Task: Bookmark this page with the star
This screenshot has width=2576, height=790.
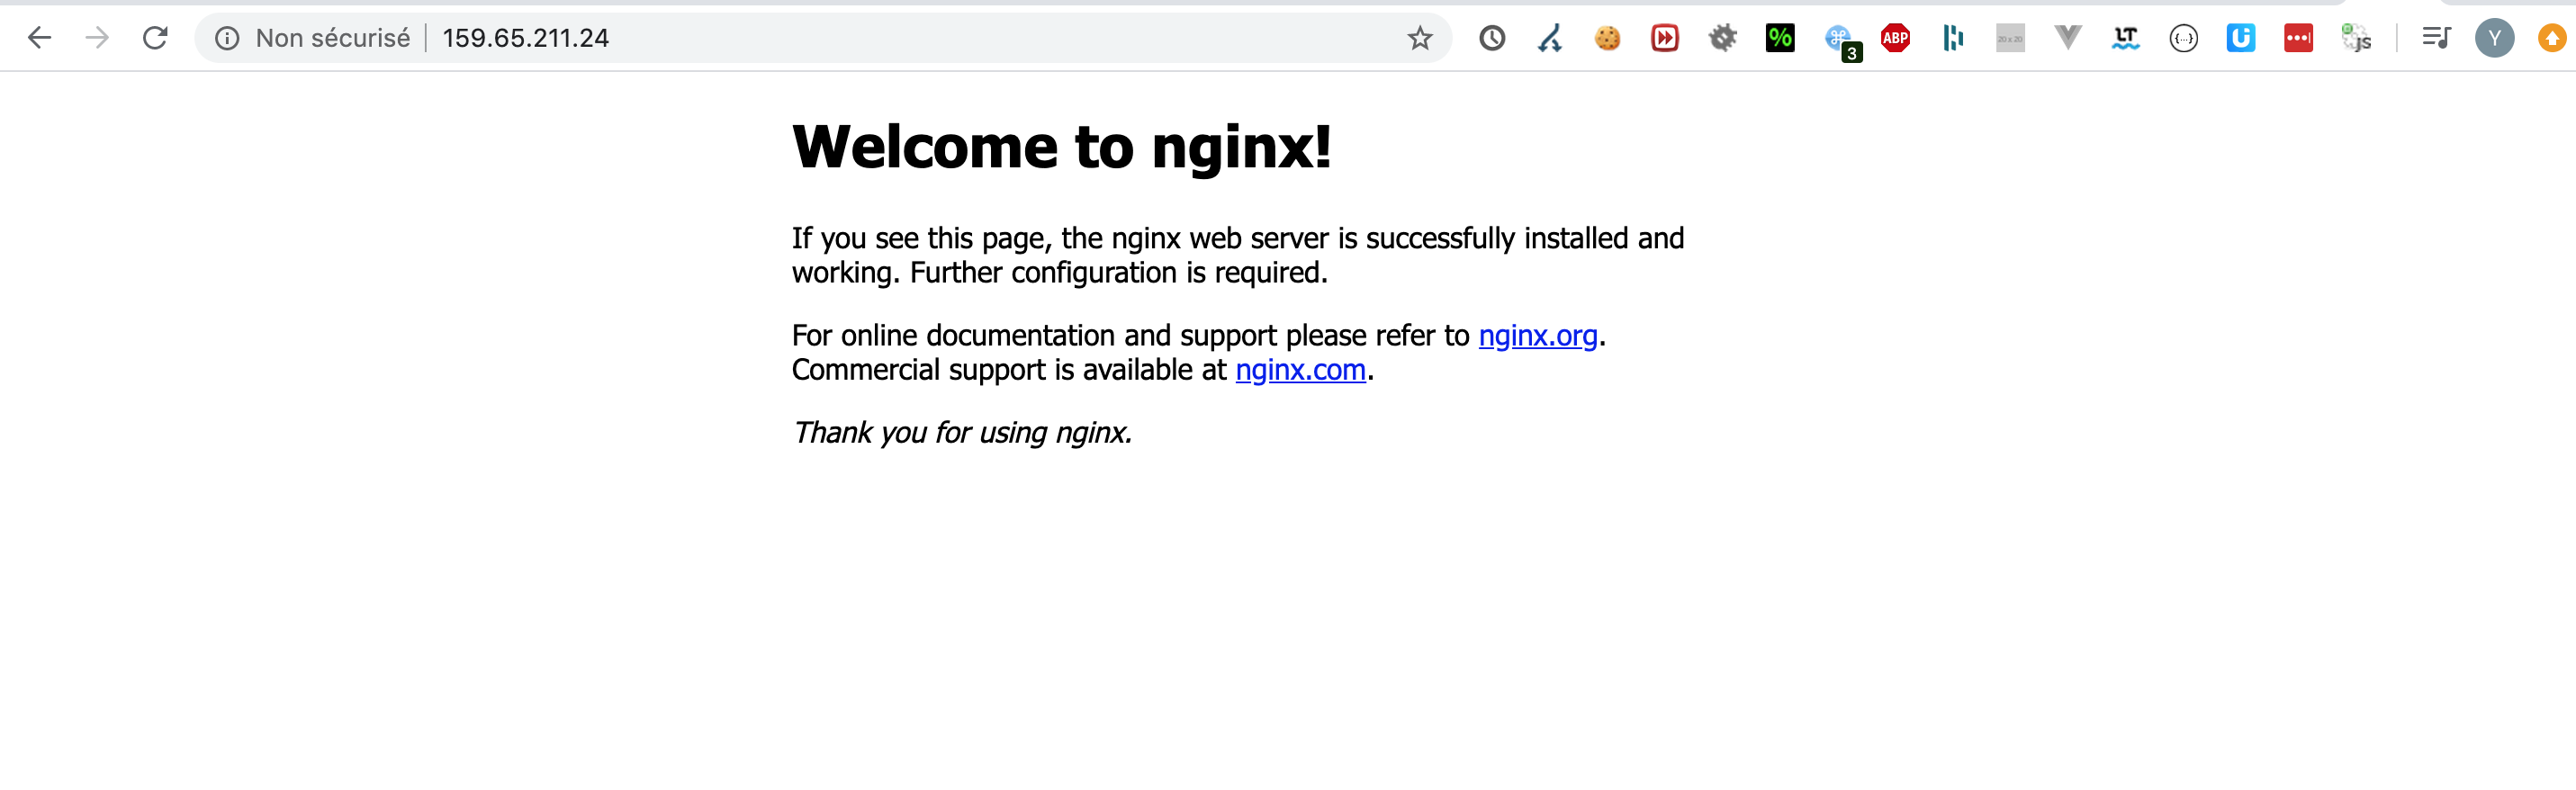Action: click(x=1419, y=38)
